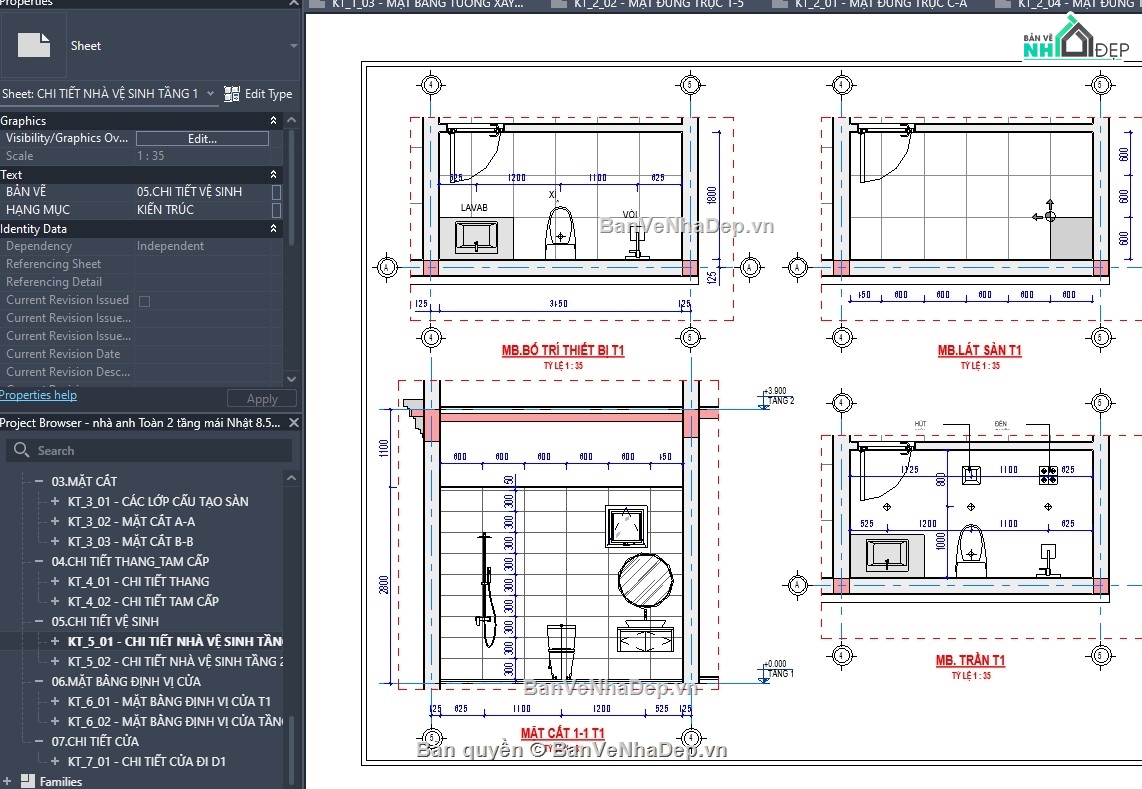The height and width of the screenshot is (789, 1142).
Task: Click the search magnifier in Project Browser
Action: [20, 450]
